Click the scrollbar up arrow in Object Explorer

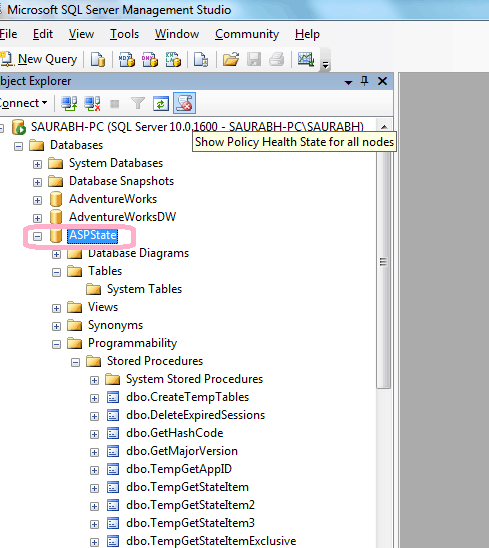pyautogui.click(x=384, y=127)
